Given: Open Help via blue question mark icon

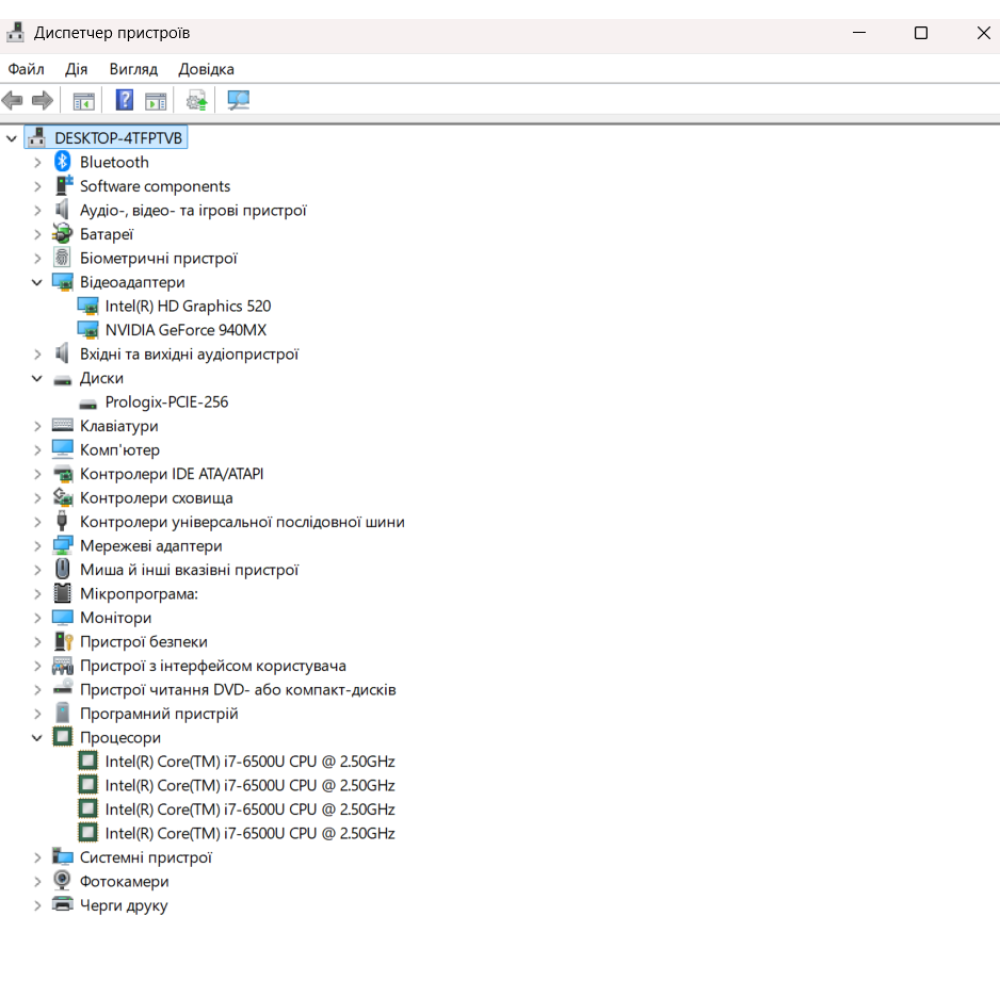Looking at the screenshot, I should pos(124,100).
